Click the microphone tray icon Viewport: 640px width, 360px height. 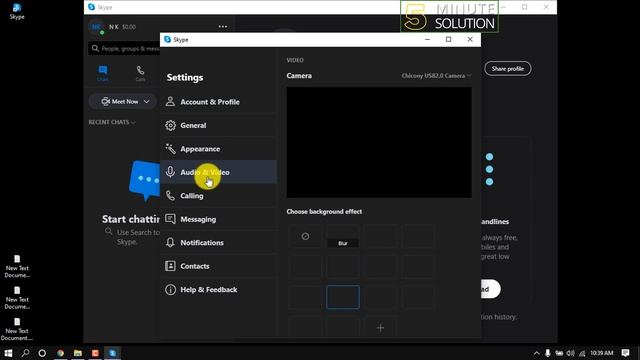[547, 353]
